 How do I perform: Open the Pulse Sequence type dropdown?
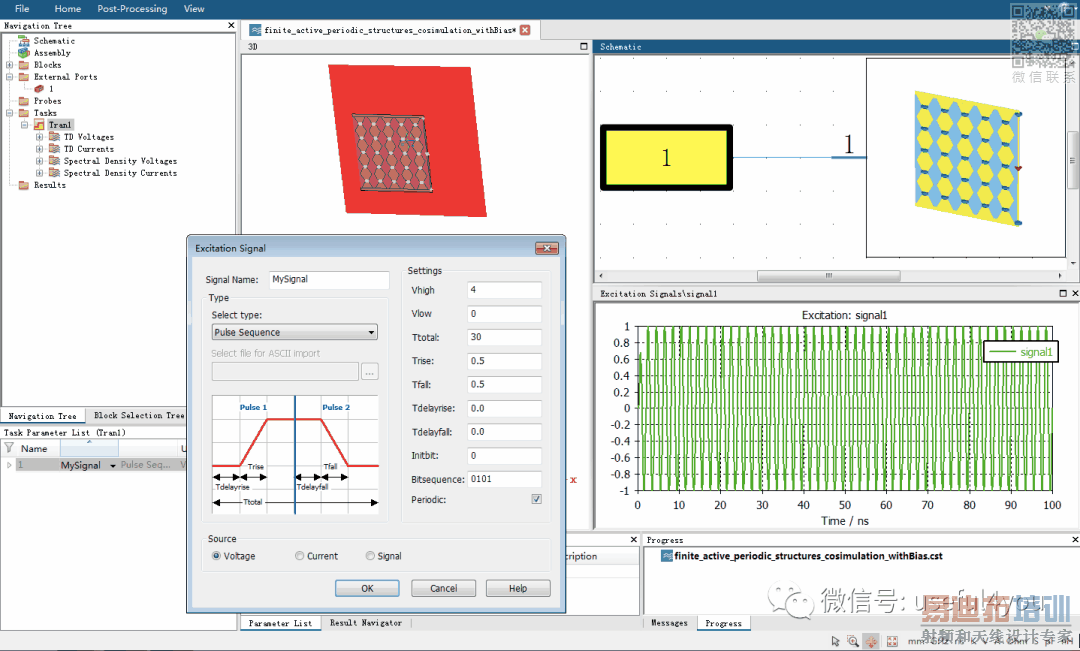coord(294,332)
